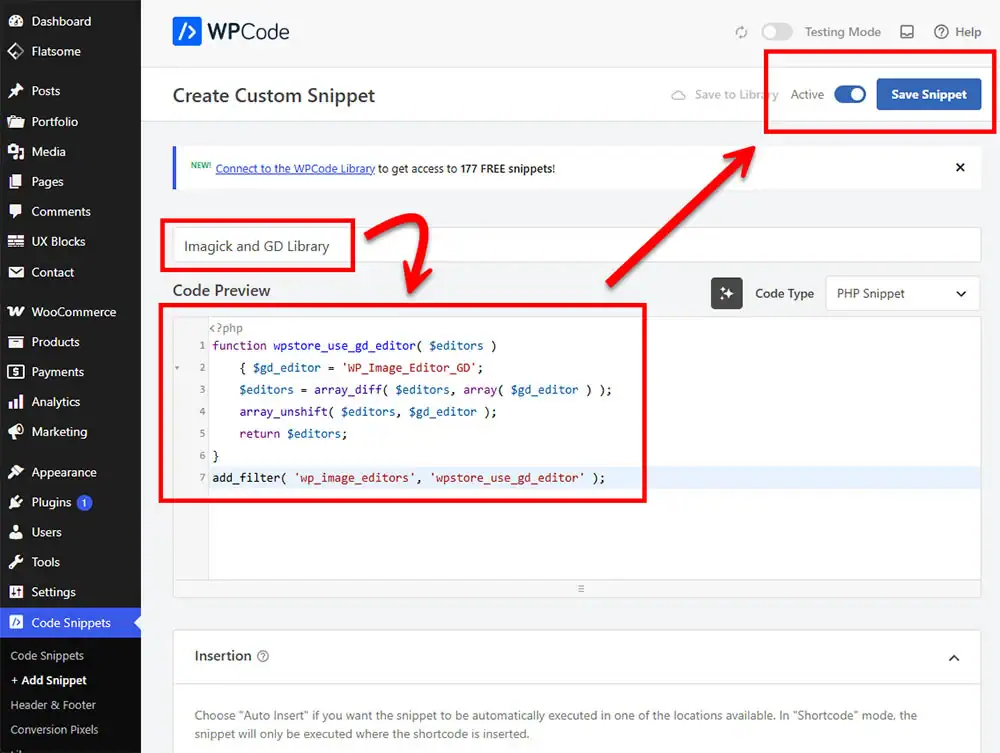1000x753 pixels.
Task: Click the Save to Library cloud icon
Action: tap(679, 95)
